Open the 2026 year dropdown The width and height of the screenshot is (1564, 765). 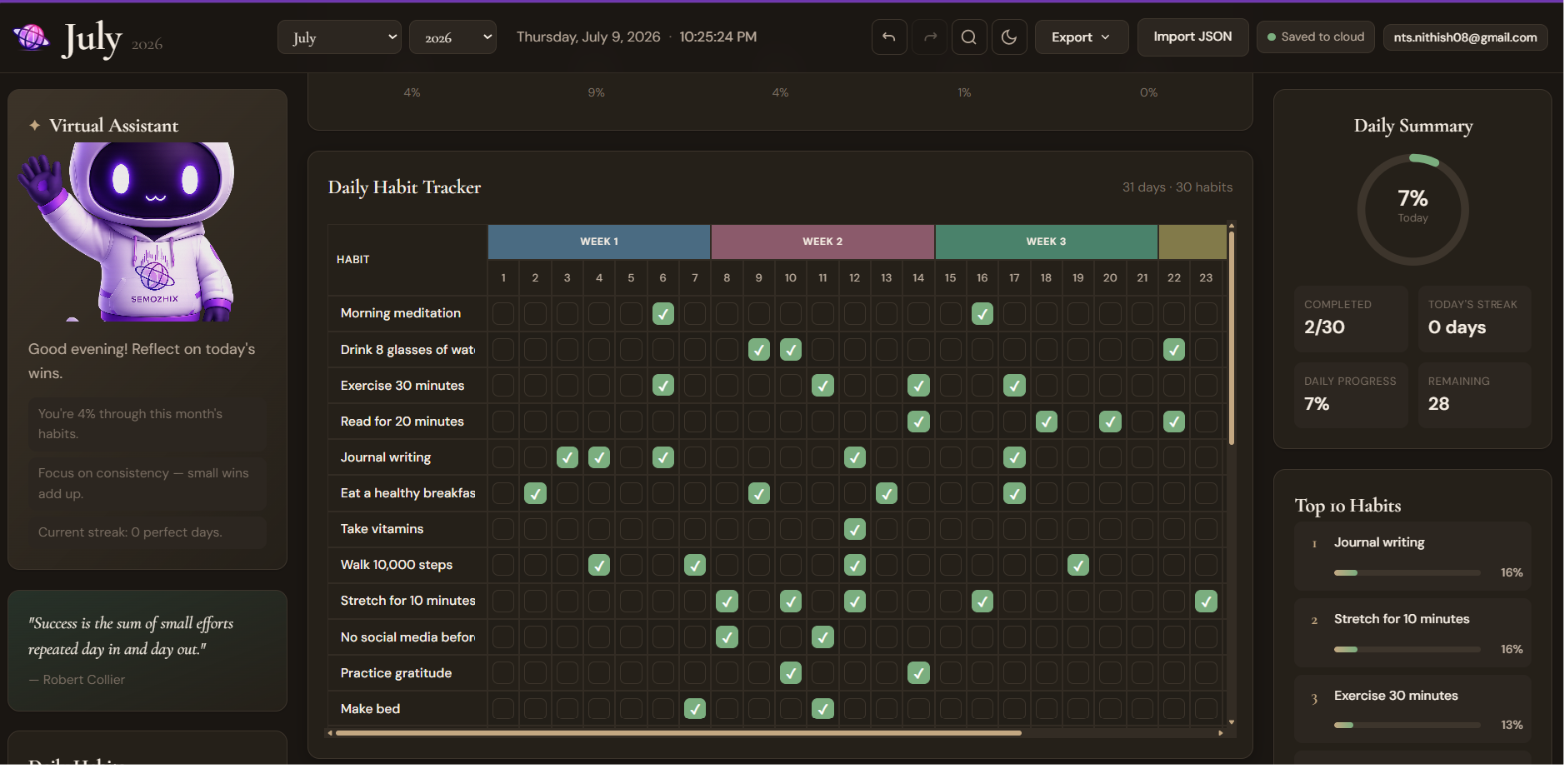pos(453,37)
